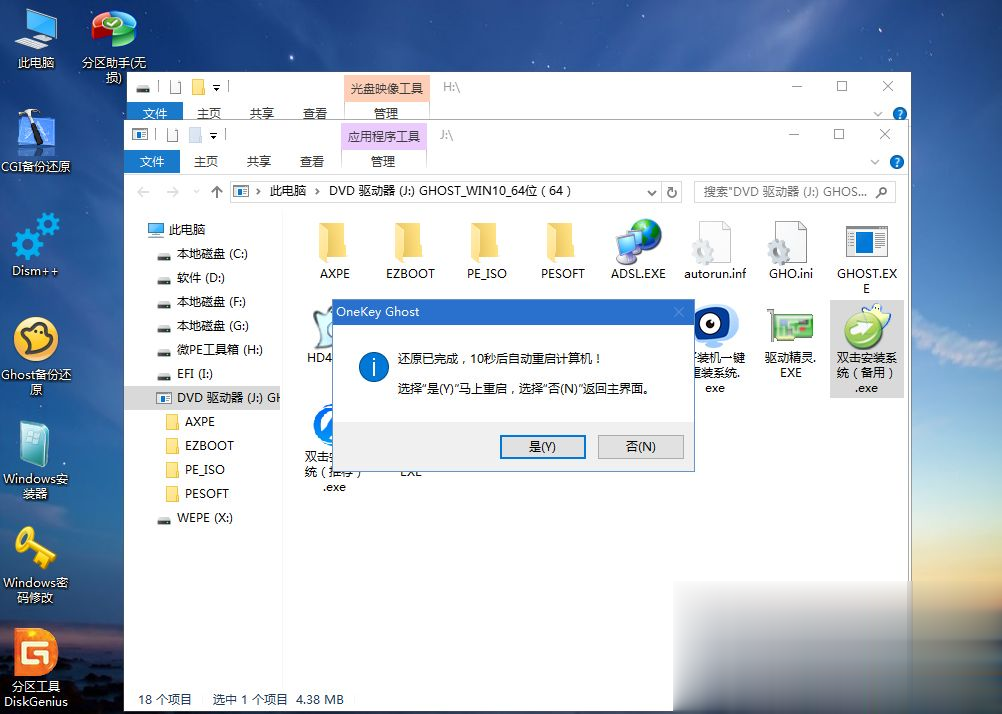Screen dimensions: 1002x714
Task: Open 文件 menu in H:\ window
Action: 155,113
